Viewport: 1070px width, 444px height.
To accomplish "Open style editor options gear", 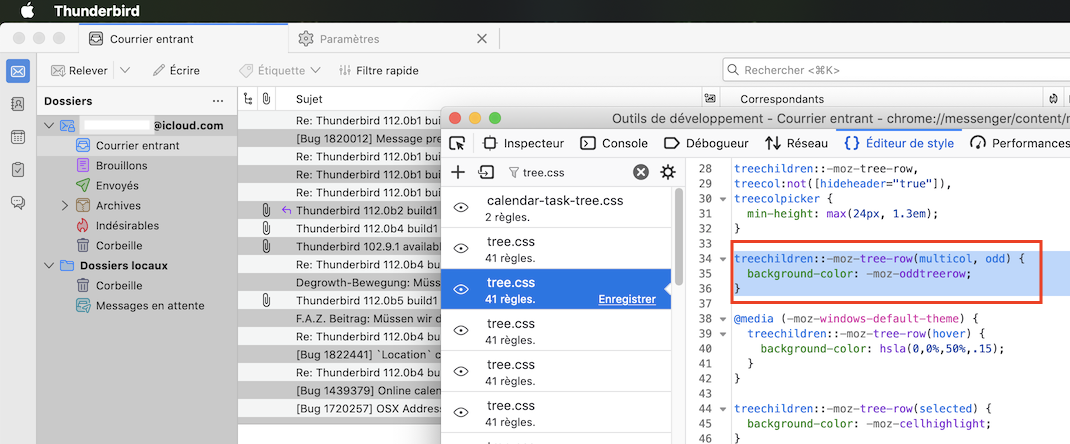I will 667,173.
